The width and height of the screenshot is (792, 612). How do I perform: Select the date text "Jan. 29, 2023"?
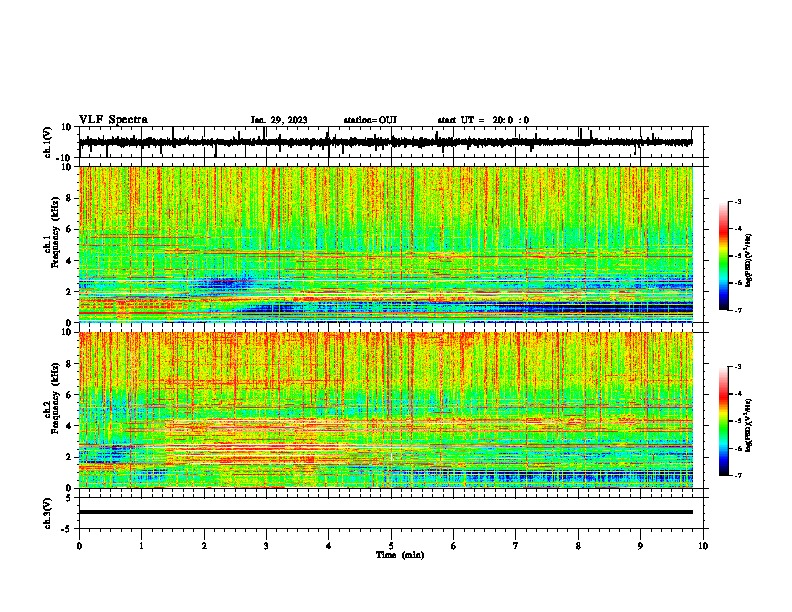279,120
